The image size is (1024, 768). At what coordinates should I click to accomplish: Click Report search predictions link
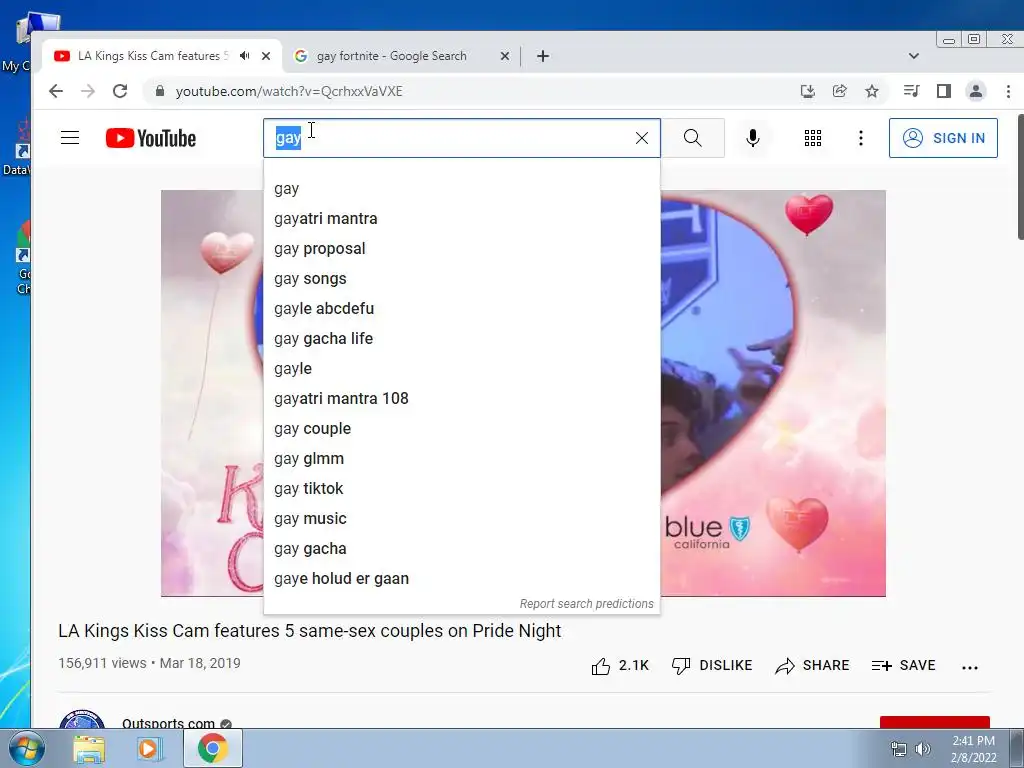(x=586, y=604)
